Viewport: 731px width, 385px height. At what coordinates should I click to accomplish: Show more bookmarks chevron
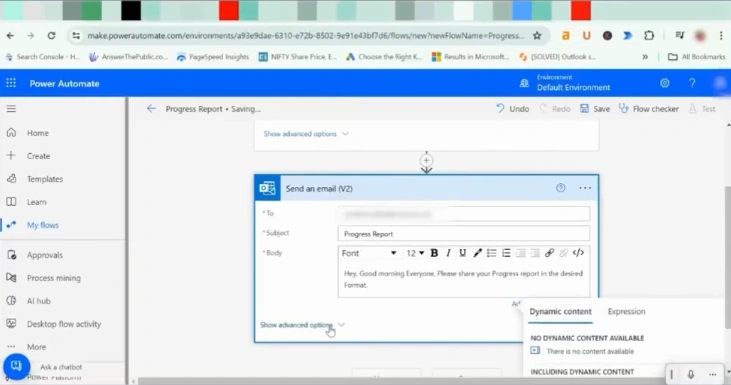pos(645,56)
